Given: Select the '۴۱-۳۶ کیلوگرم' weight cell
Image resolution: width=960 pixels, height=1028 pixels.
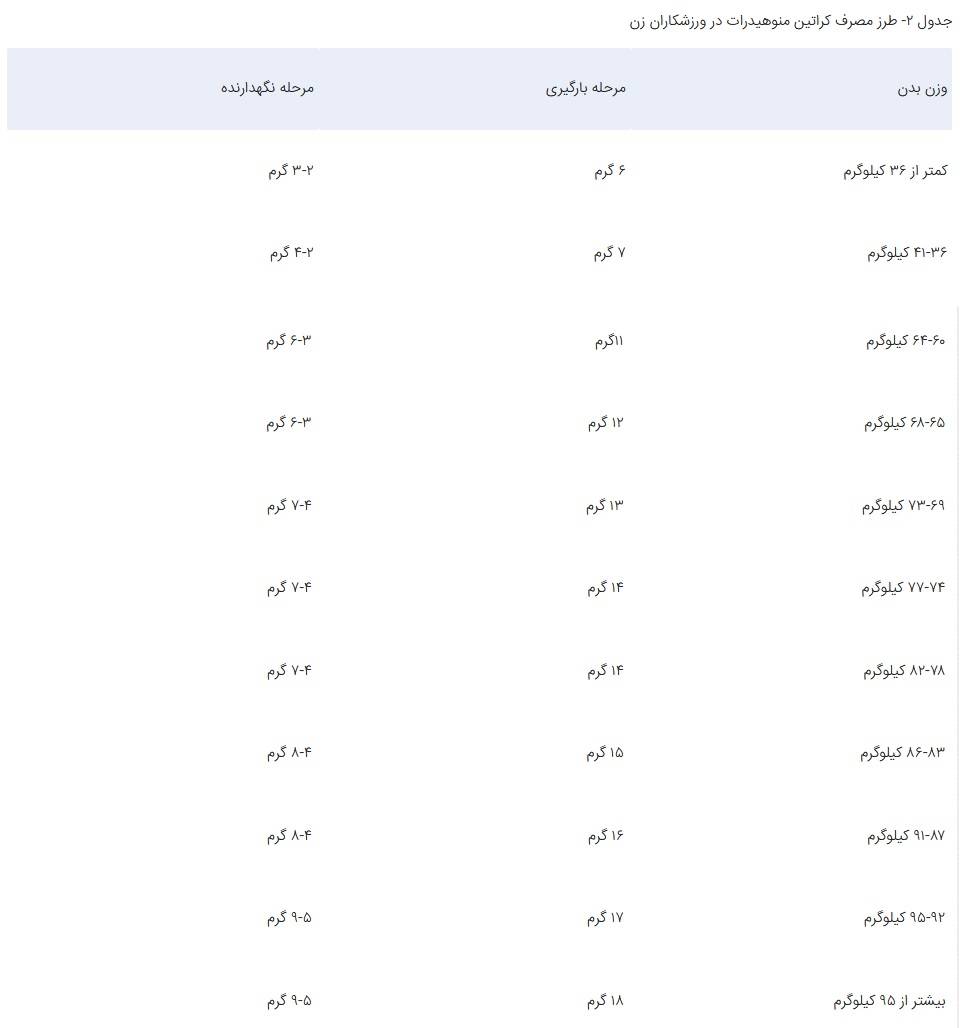Looking at the screenshot, I should (906, 253).
